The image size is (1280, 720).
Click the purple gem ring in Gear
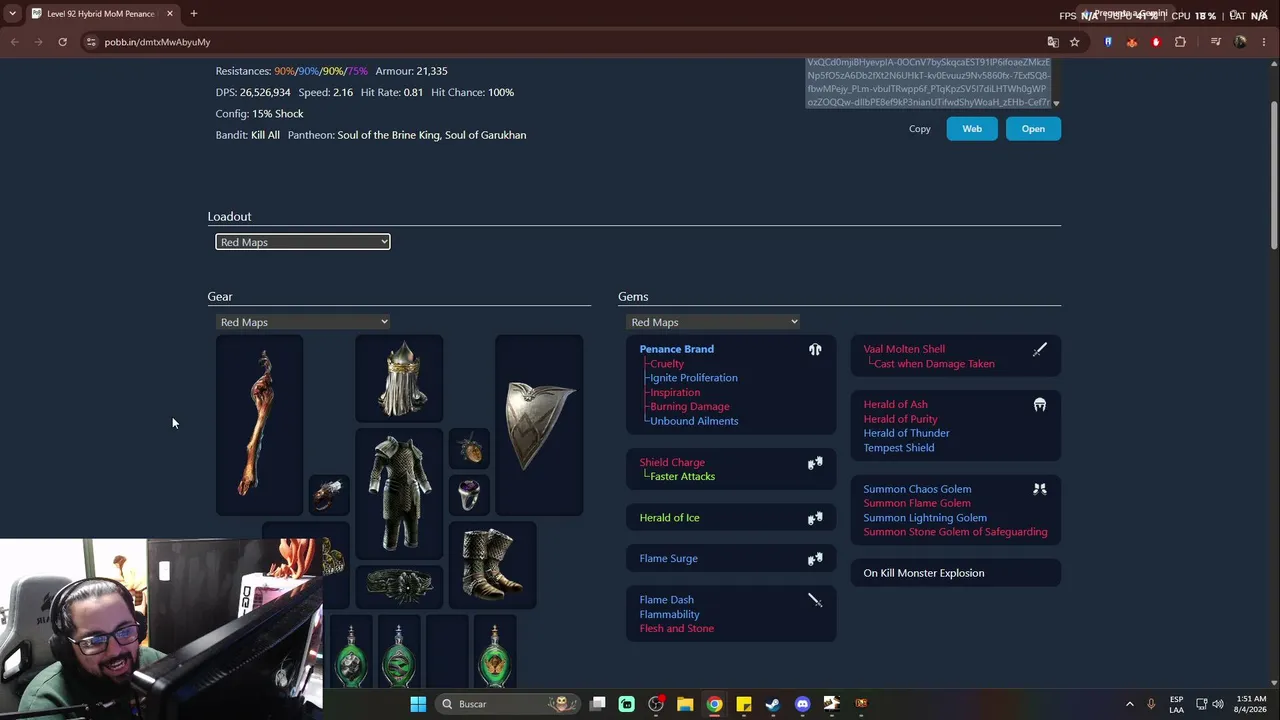click(x=469, y=495)
